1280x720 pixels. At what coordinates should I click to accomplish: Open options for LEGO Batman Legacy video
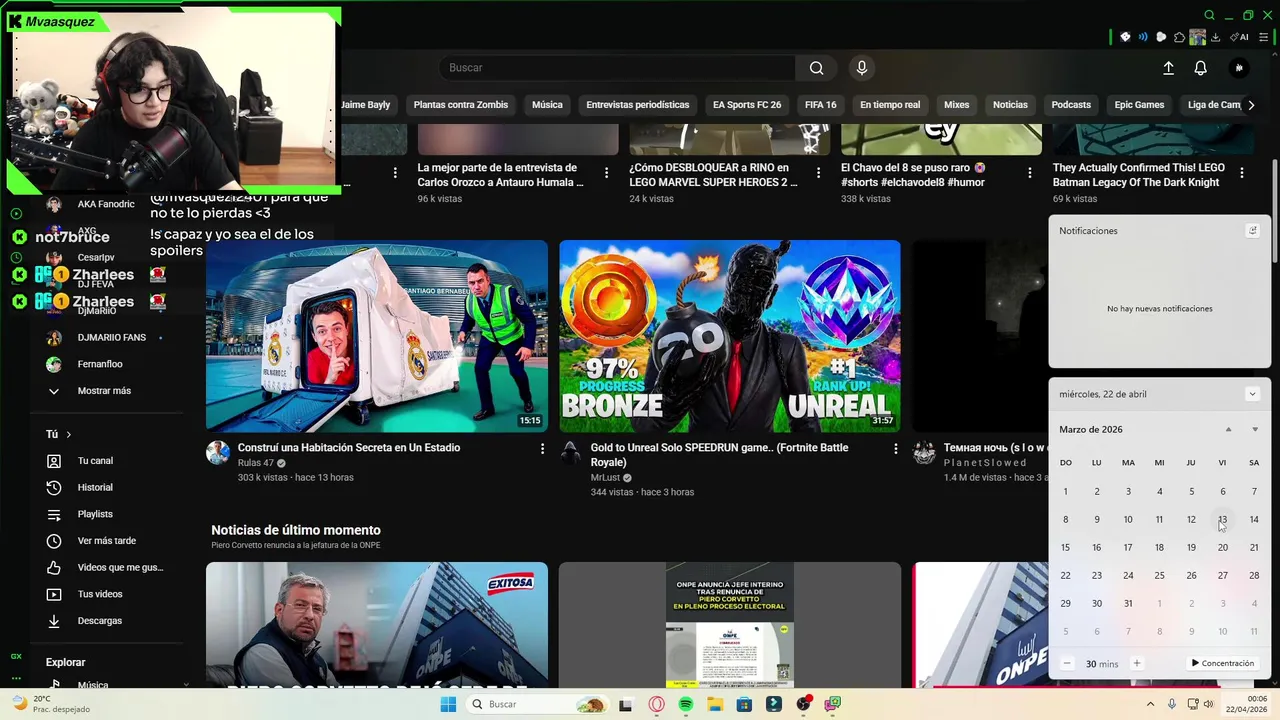click(x=1241, y=173)
